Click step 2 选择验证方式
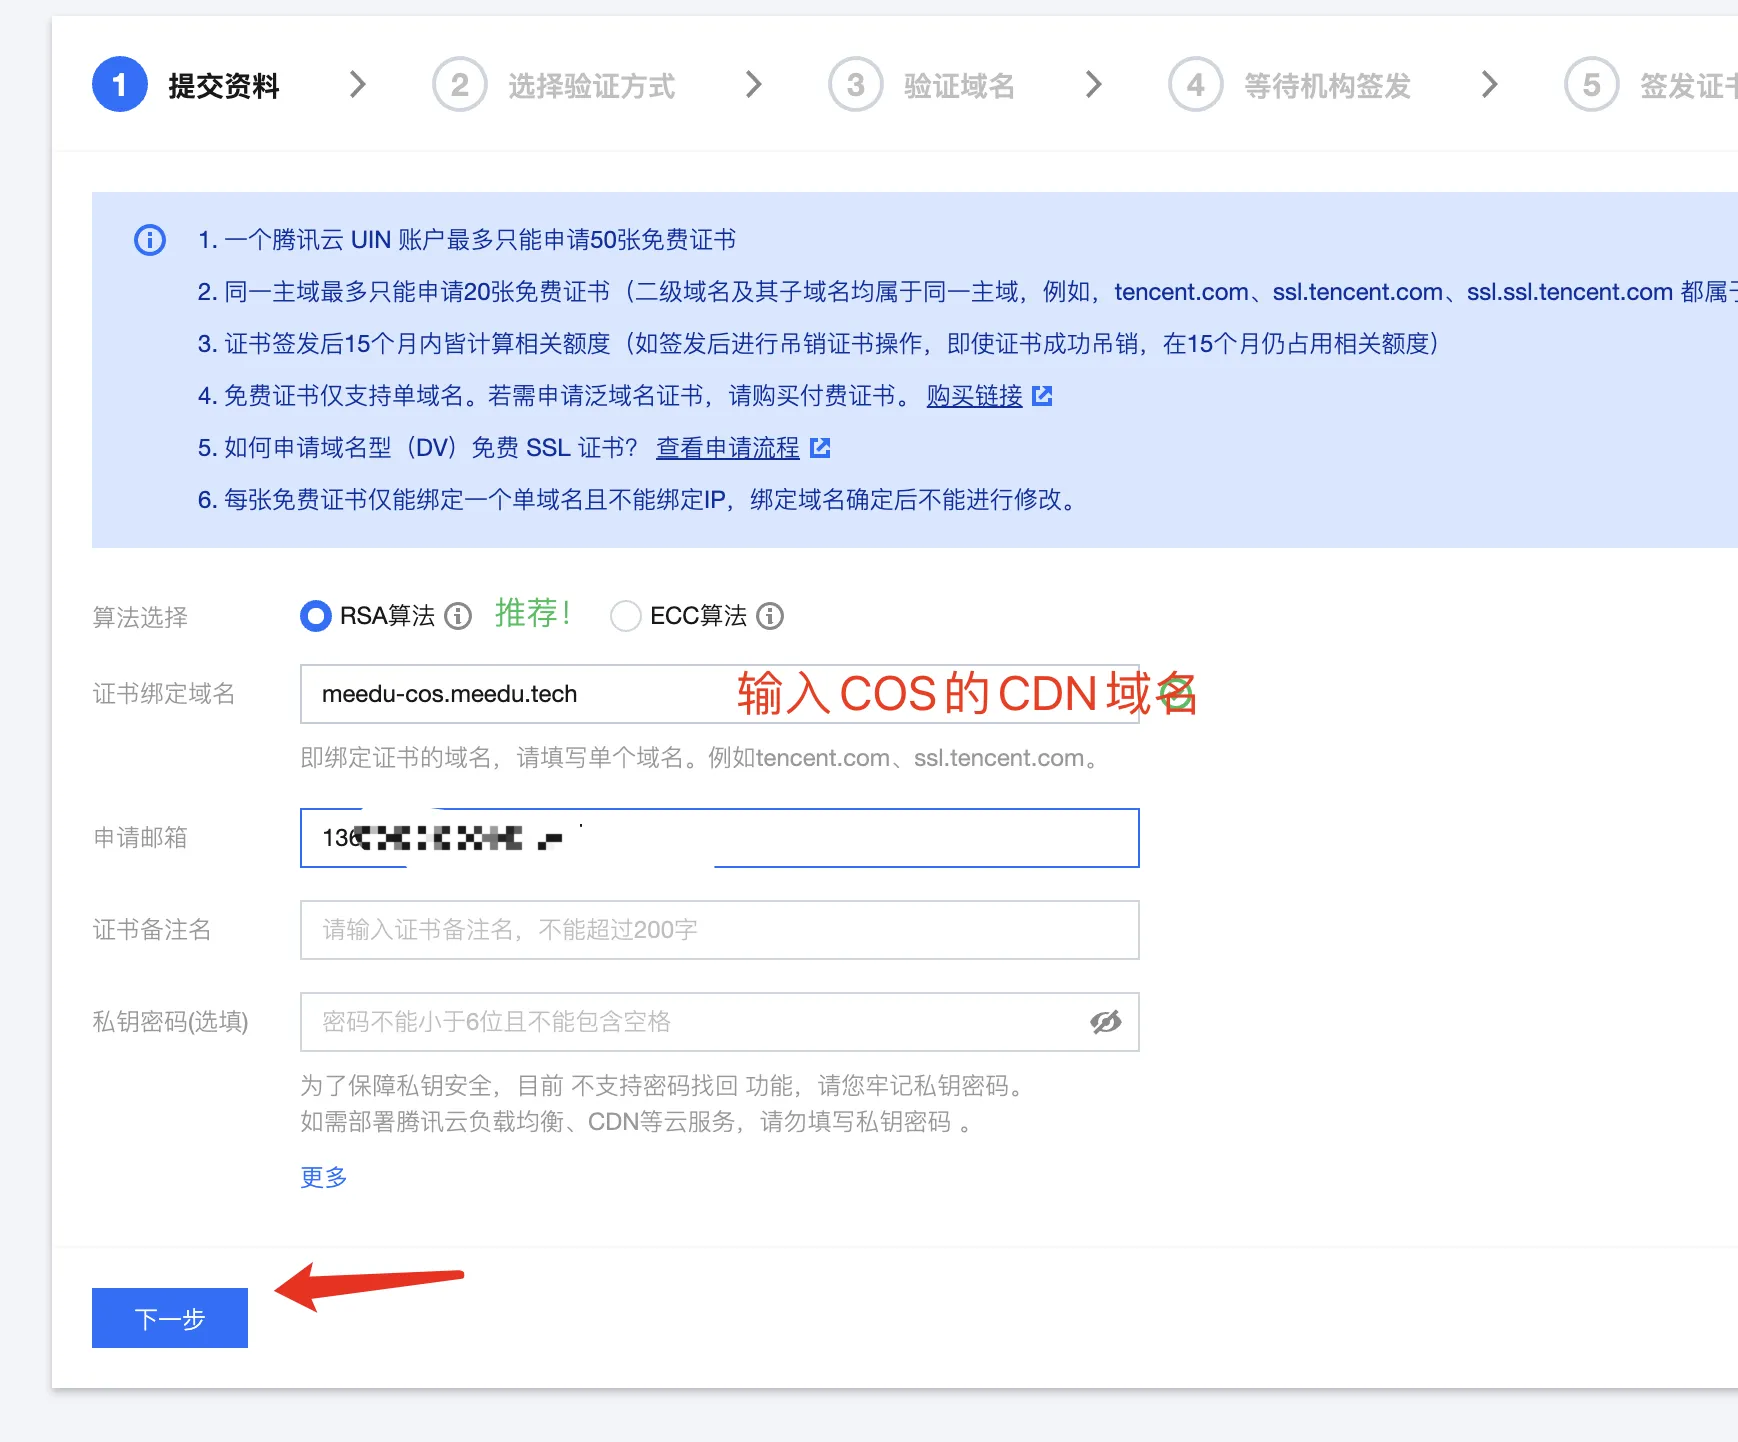Image resolution: width=1738 pixels, height=1442 pixels. pos(555,85)
